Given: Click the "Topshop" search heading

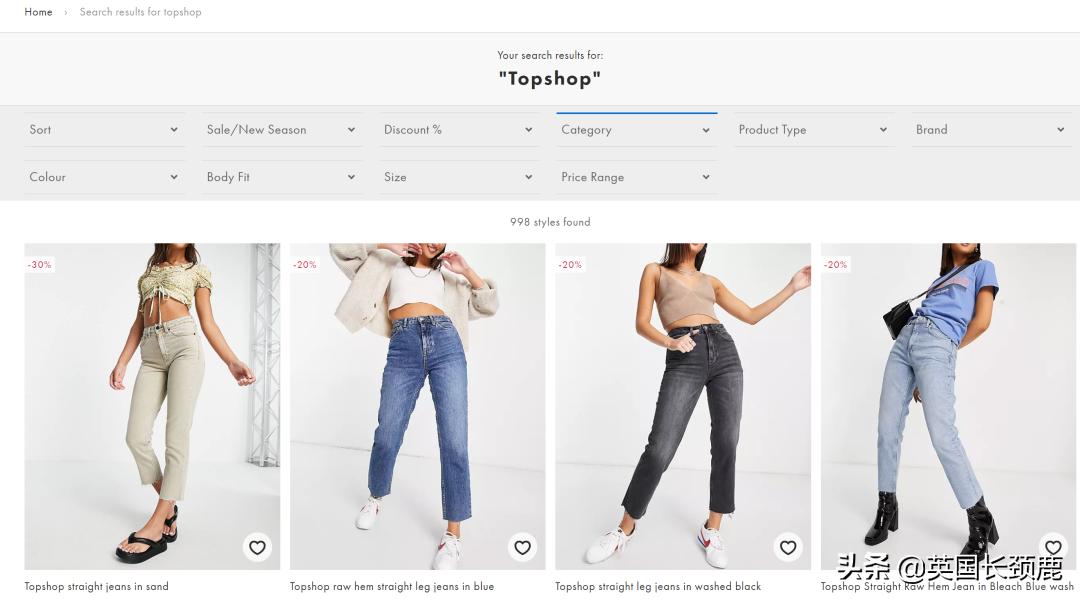Looking at the screenshot, I should coord(550,78).
